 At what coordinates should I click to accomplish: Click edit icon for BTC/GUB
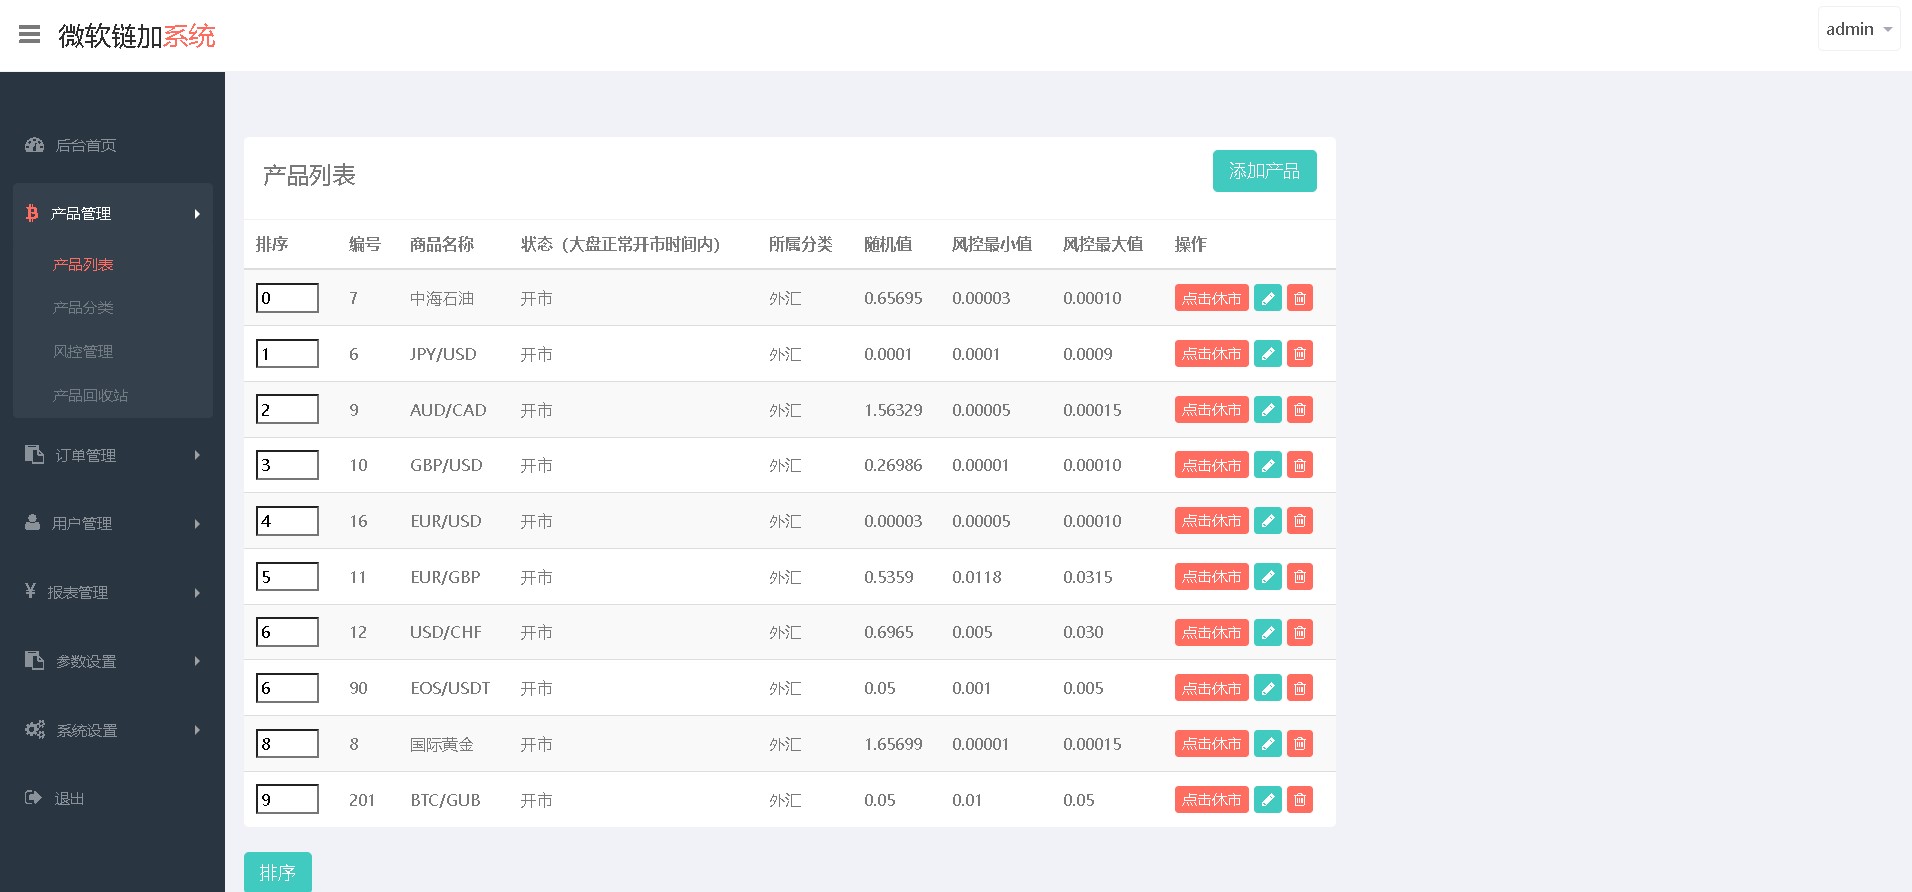[x=1267, y=800]
